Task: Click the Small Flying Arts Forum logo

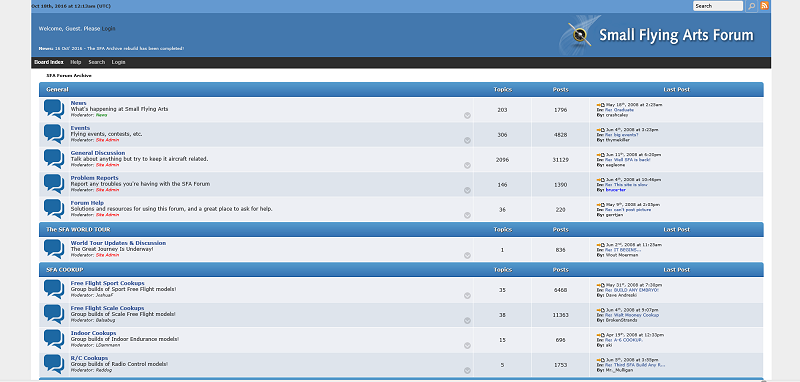Action: click(656, 35)
